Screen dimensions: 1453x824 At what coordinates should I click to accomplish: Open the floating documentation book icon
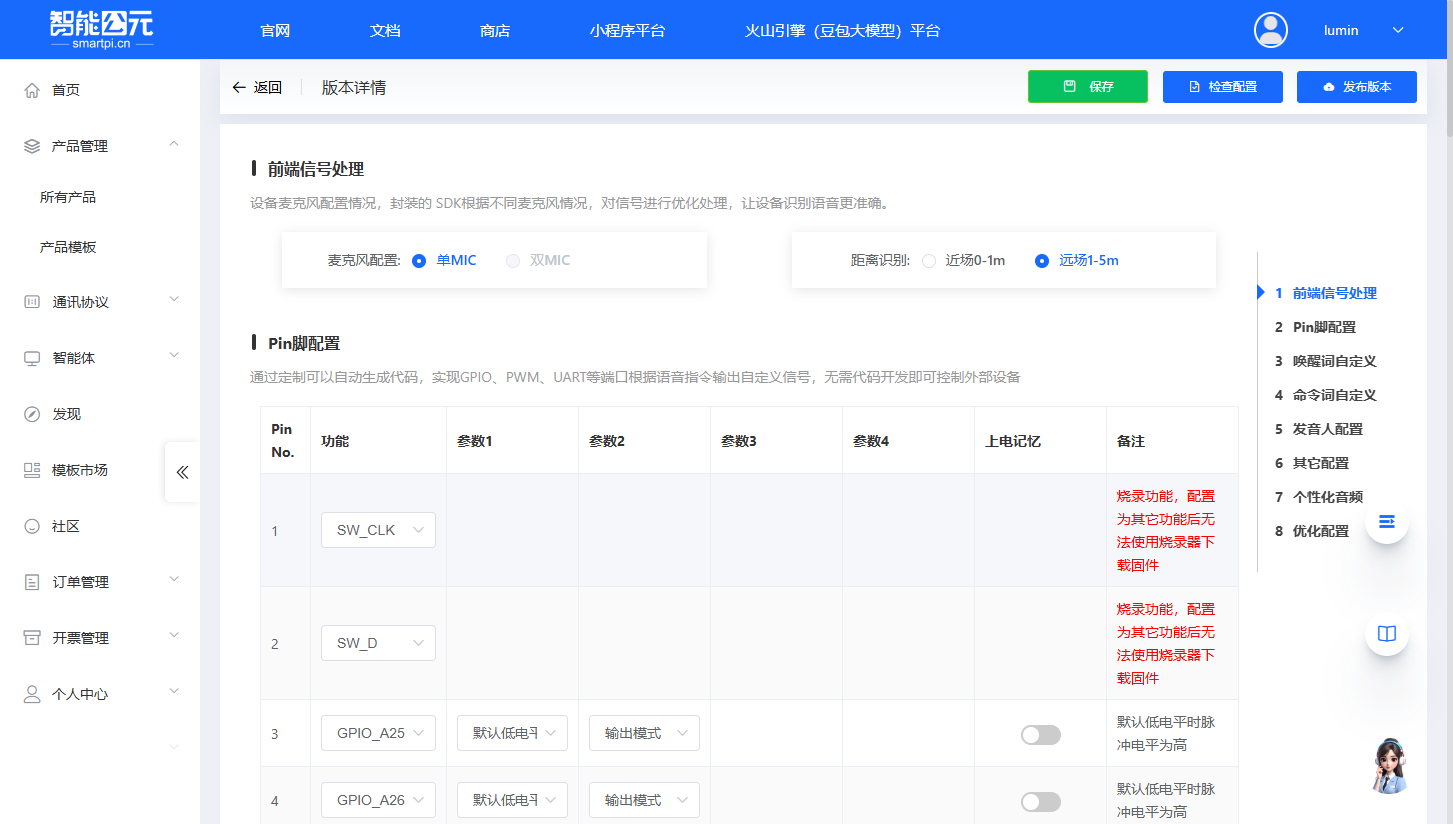[x=1386, y=633]
